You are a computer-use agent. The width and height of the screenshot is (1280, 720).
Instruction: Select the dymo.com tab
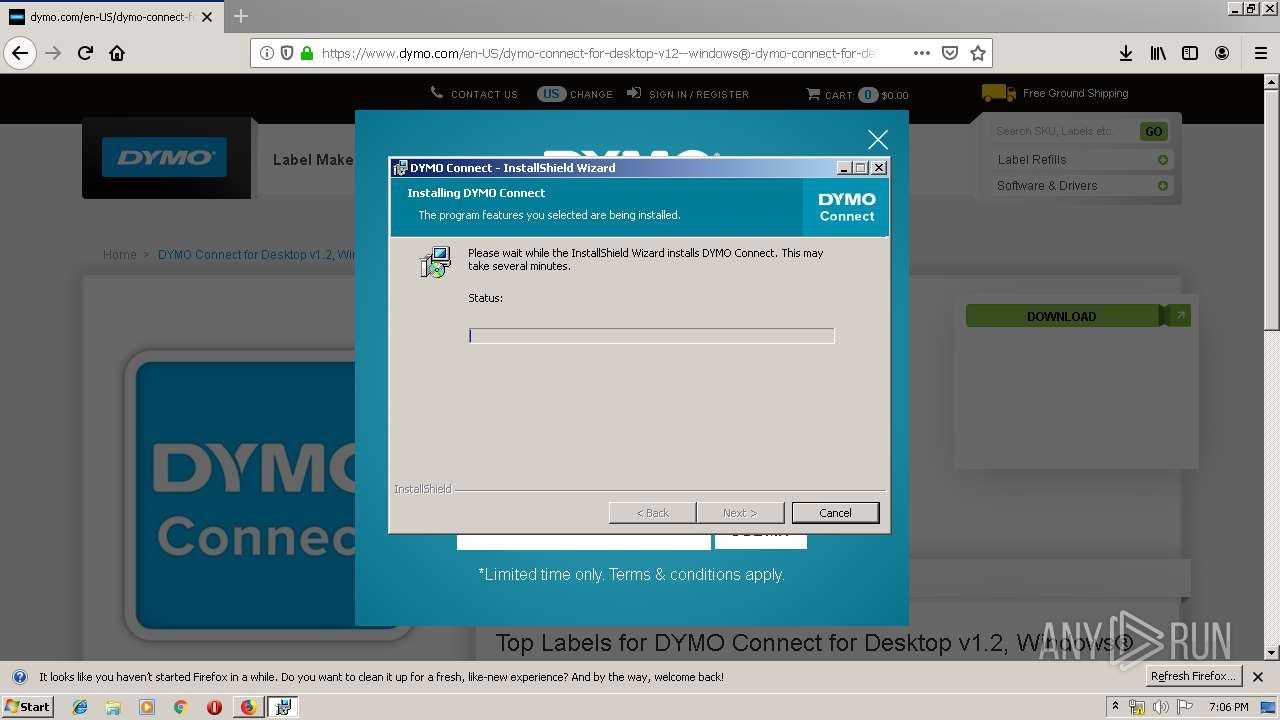point(111,17)
